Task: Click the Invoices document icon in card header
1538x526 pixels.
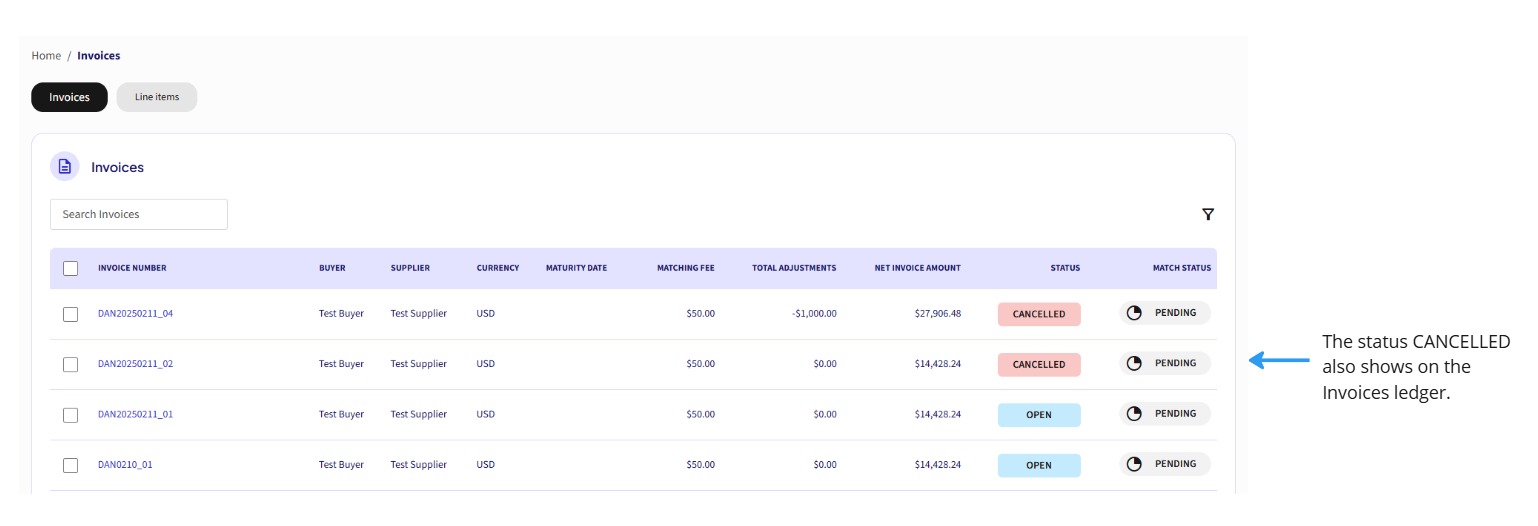Action: click(x=65, y=167)
